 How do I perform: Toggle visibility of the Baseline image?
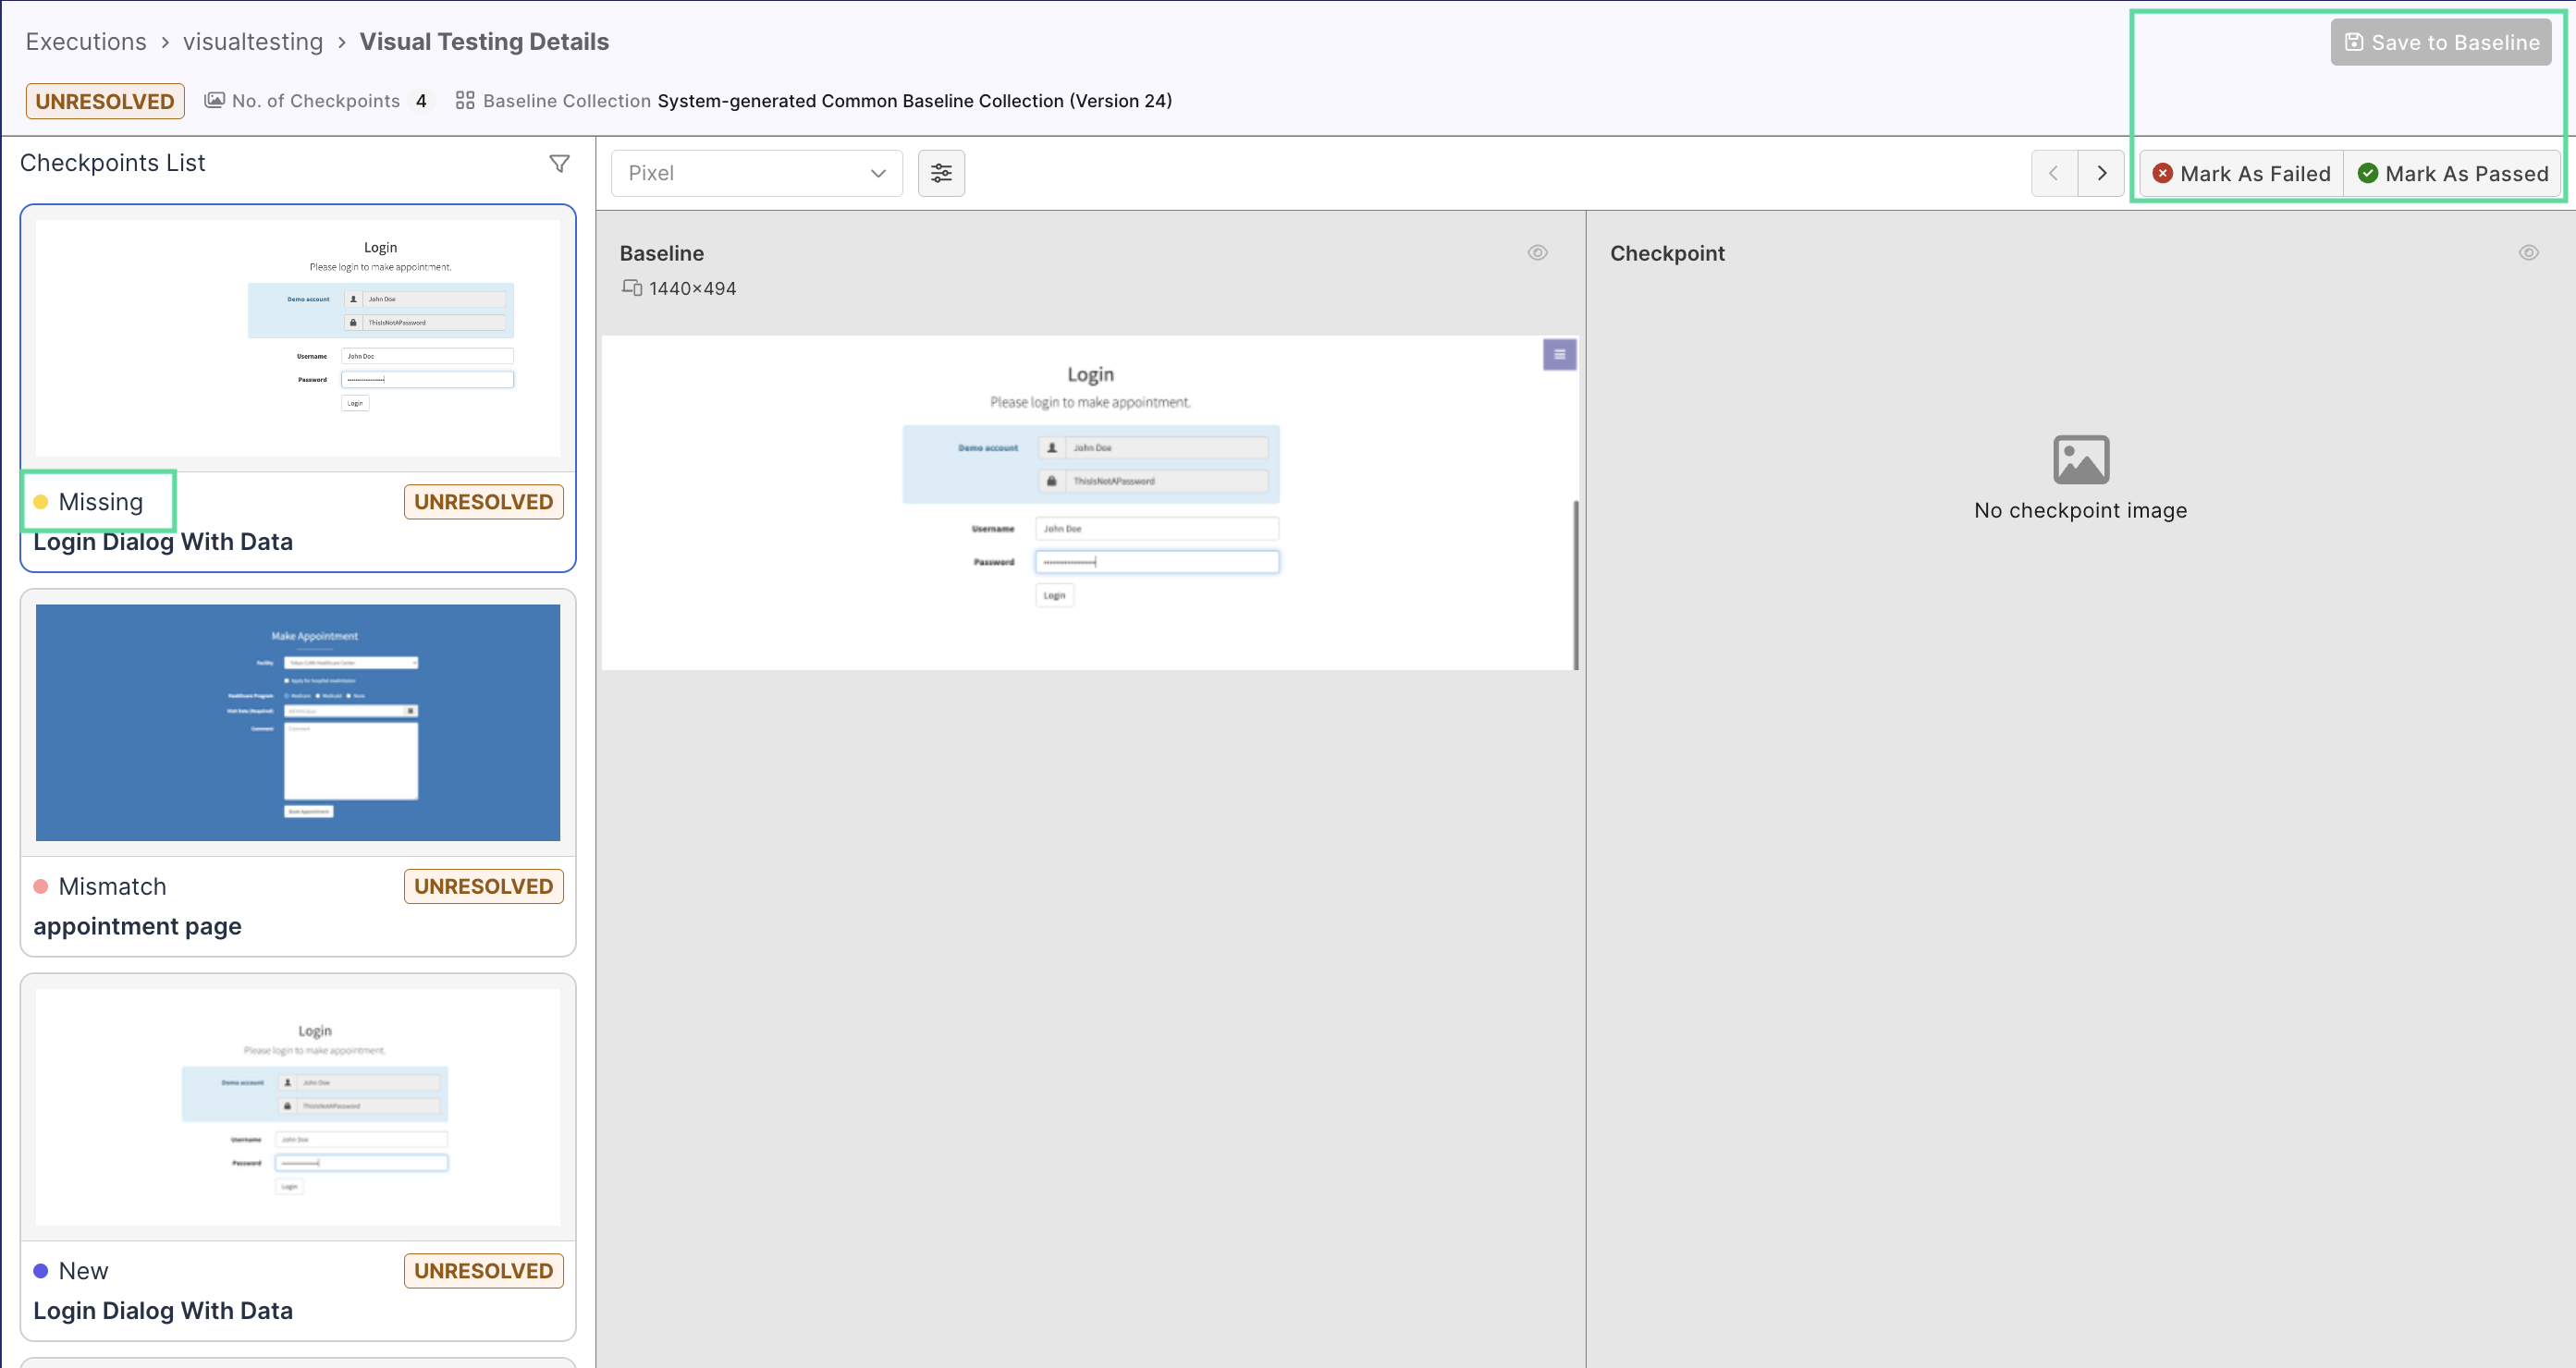(1537, 252)
